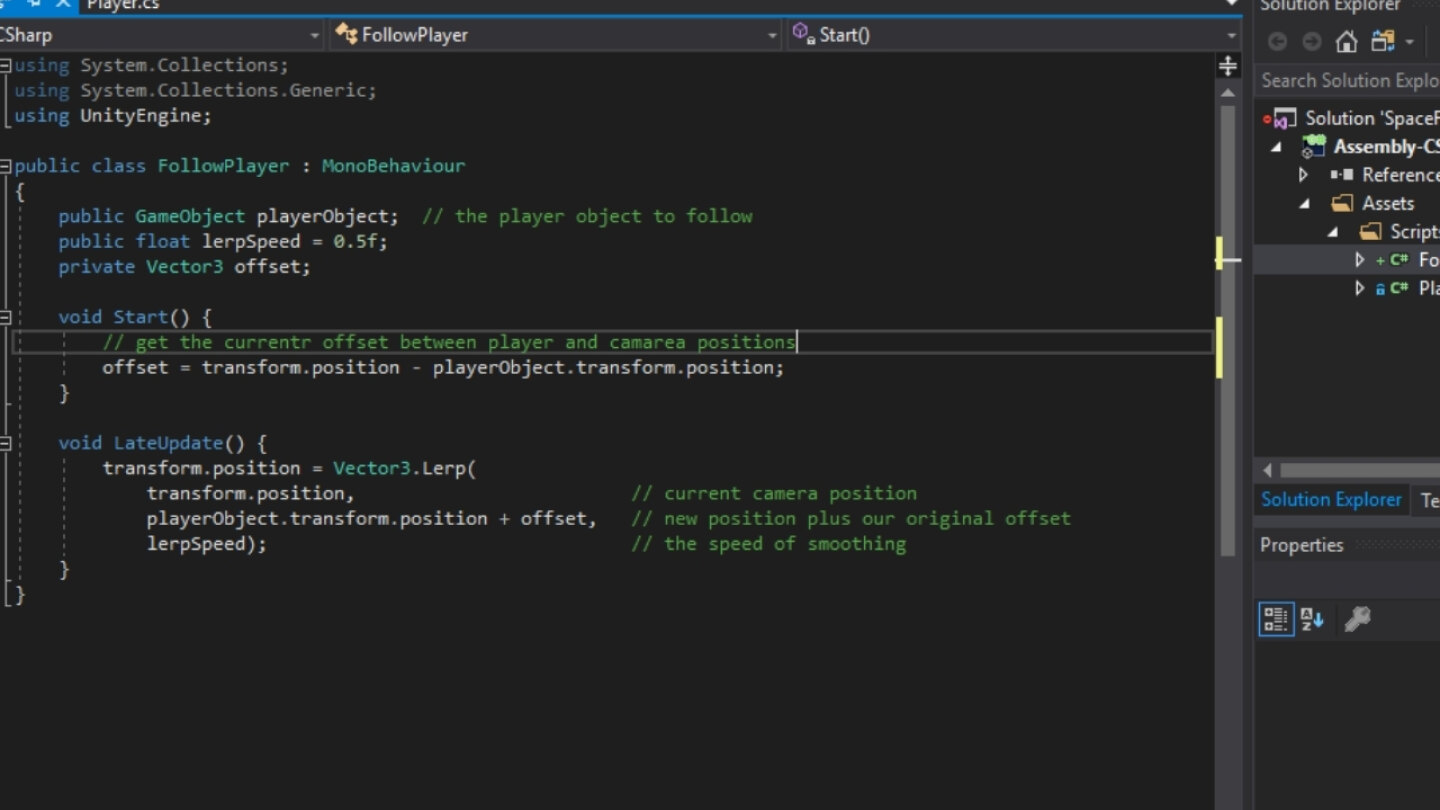Click the MonoBehaviour base class text
This screenshot has height=810, width=1440.
click(393, 166)
